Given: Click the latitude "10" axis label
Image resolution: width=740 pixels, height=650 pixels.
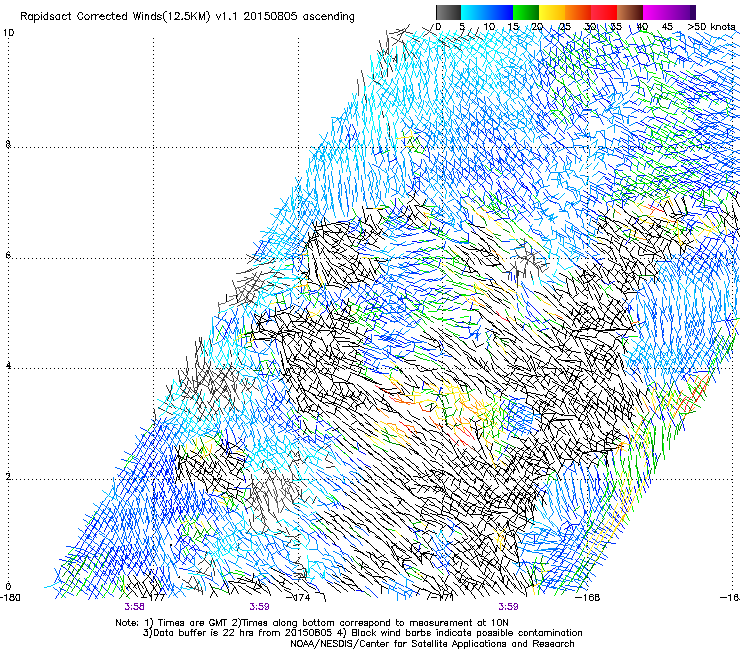Looking at the screenshot, I should [x=8, y=33].
